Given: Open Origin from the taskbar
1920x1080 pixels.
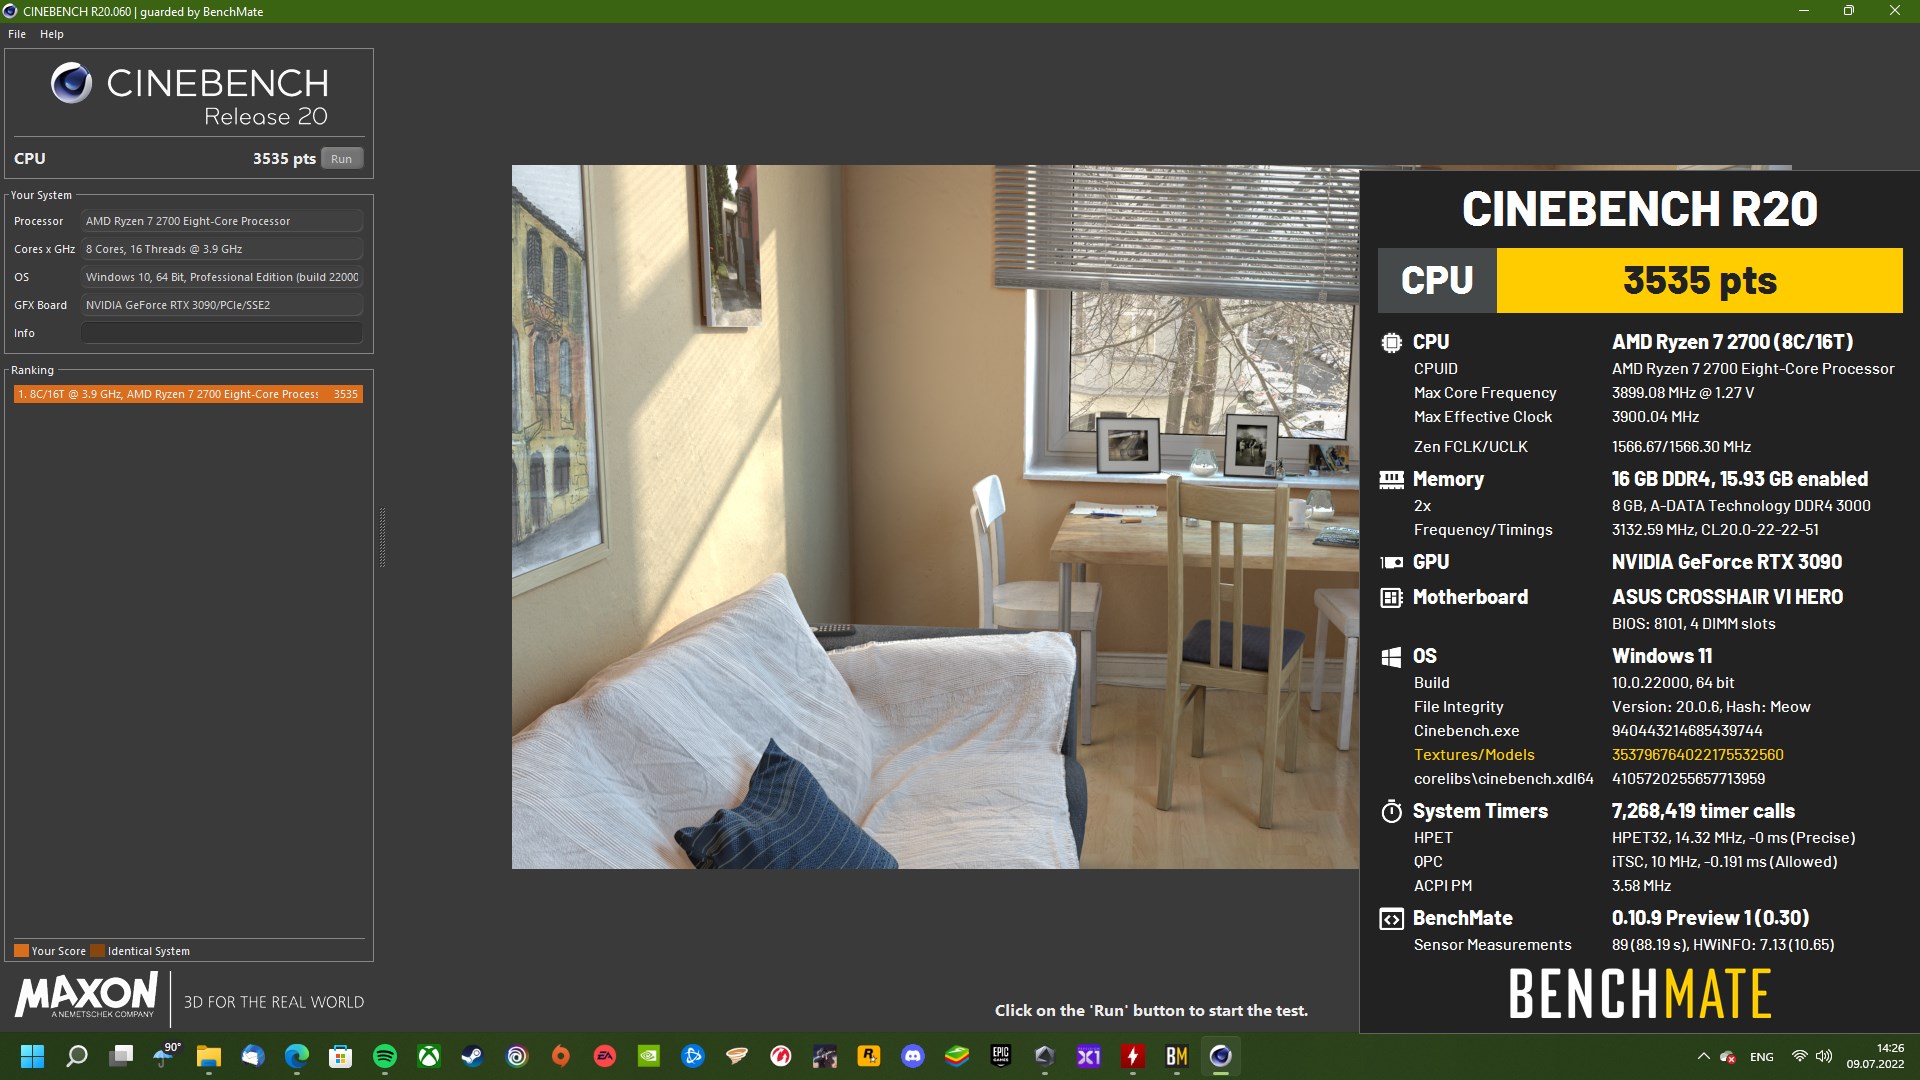Looking at the screenshot, I should coord(561,1056).
